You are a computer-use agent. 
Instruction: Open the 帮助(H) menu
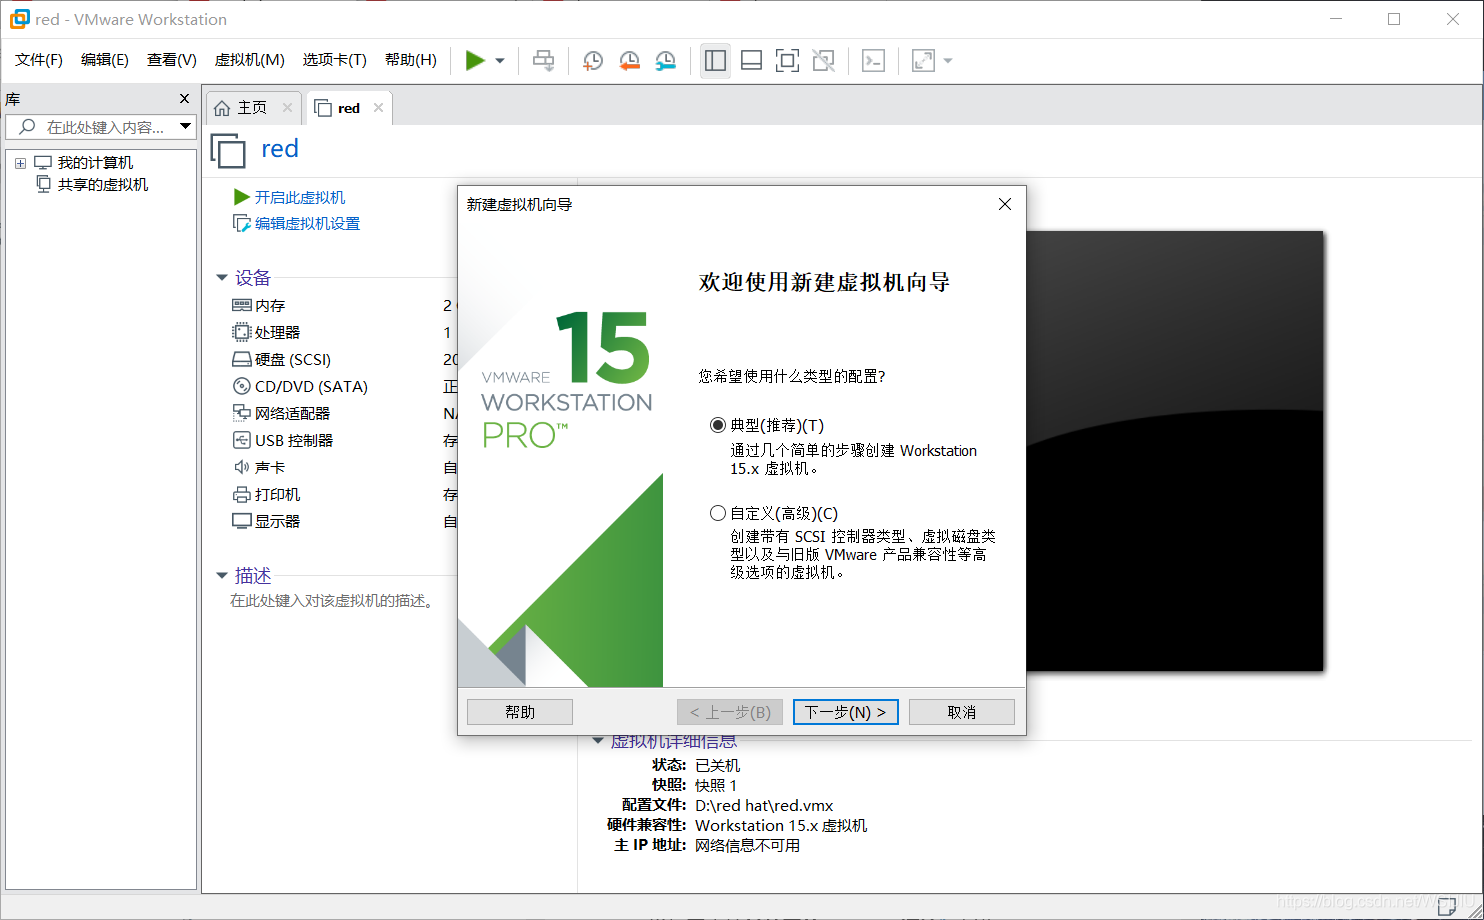[411, 60]
